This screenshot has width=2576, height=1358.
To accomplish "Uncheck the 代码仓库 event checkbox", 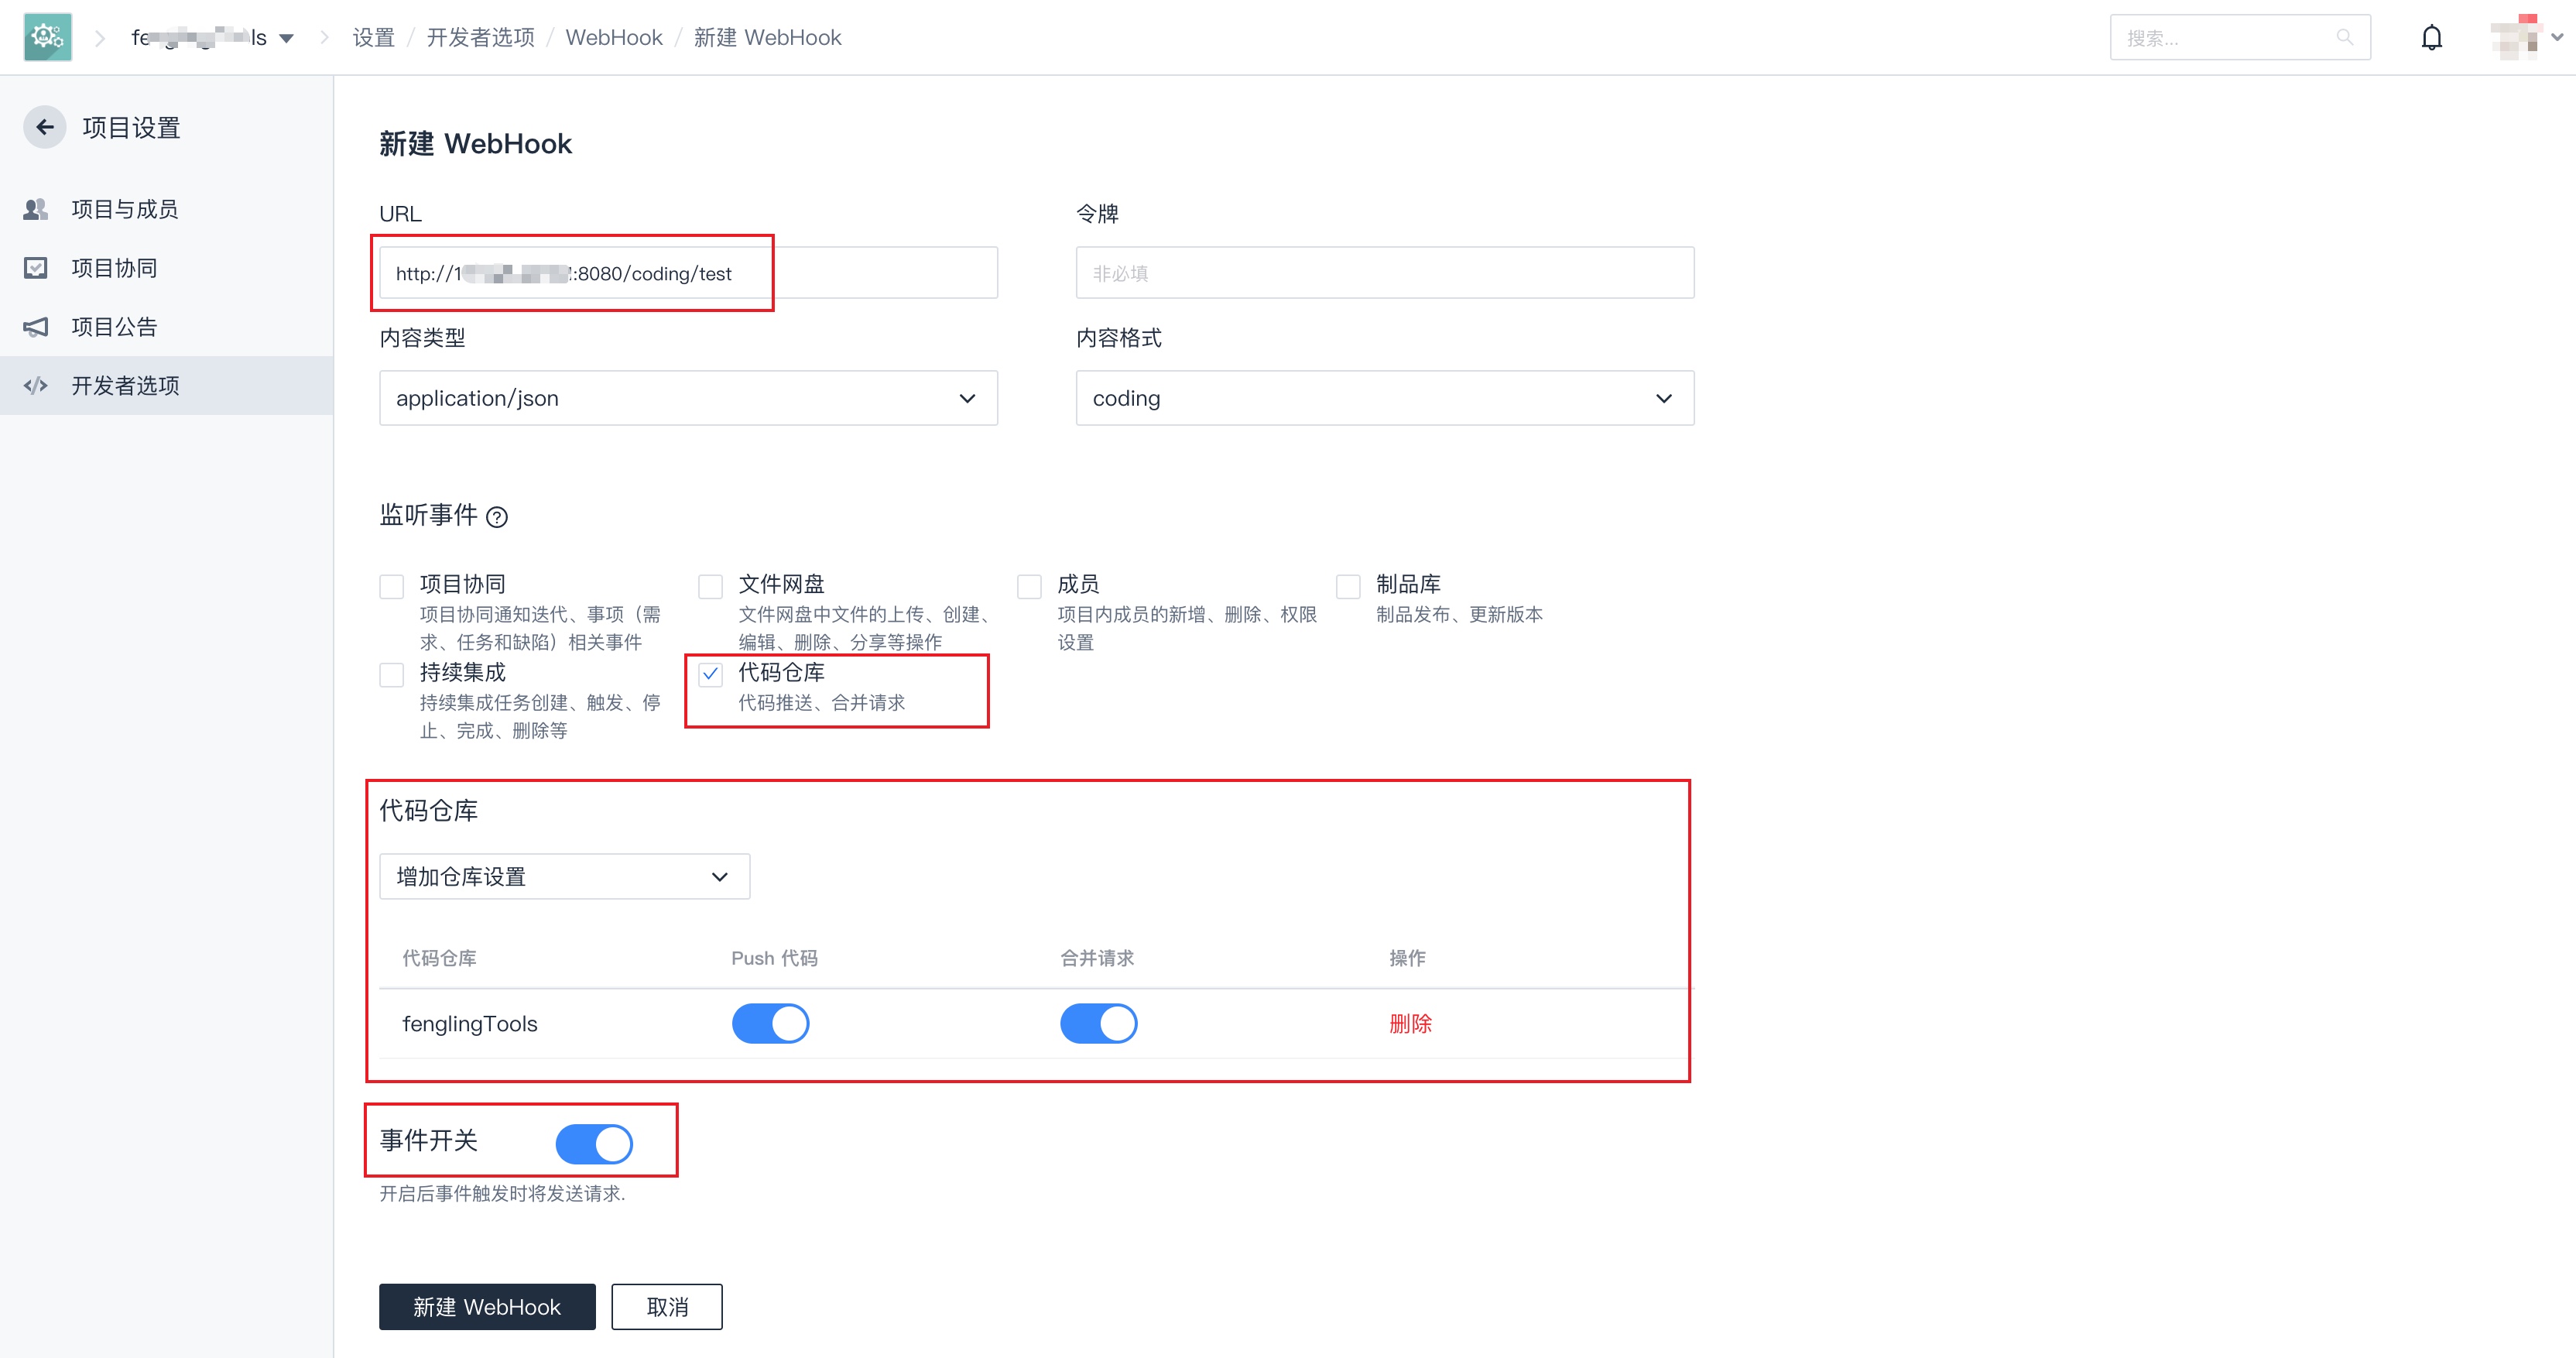I will pyautogui.click(x=710, y=674).
